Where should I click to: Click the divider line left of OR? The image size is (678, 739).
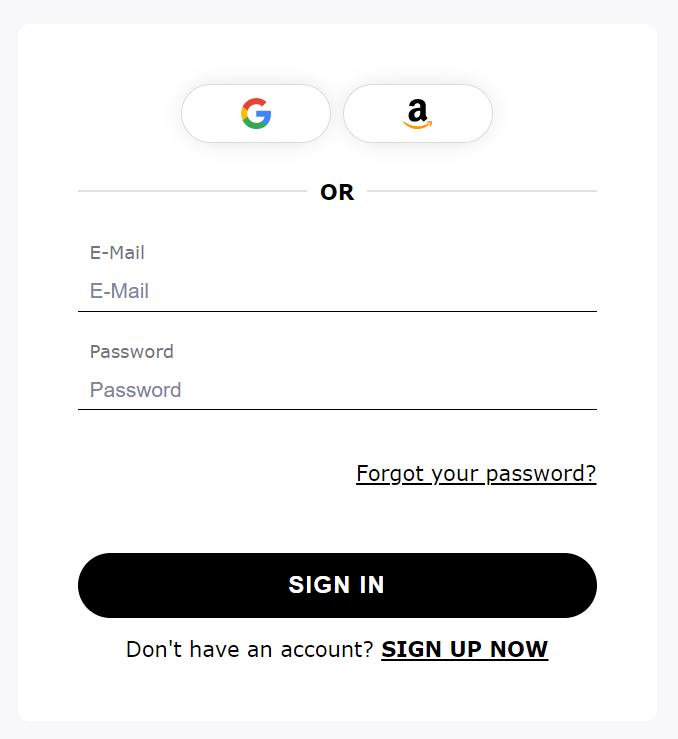click(192, 191)
